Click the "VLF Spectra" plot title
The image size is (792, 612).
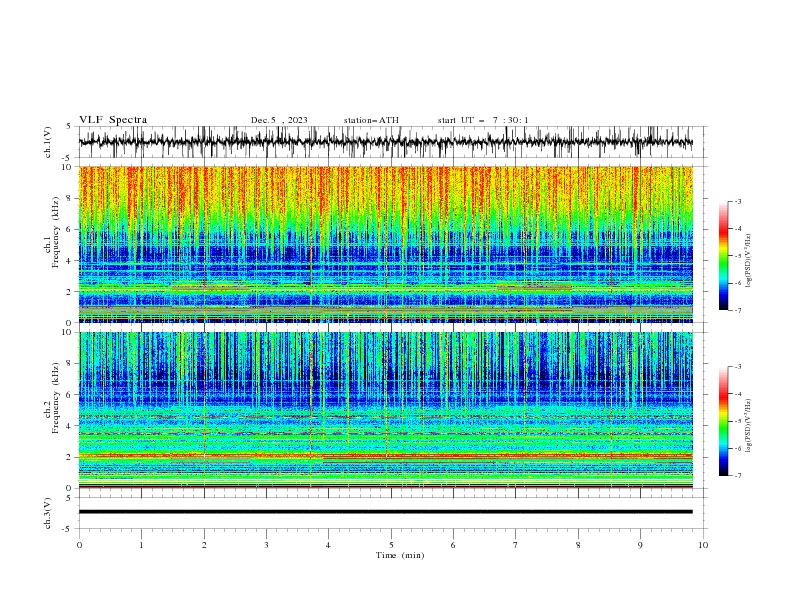113,120
